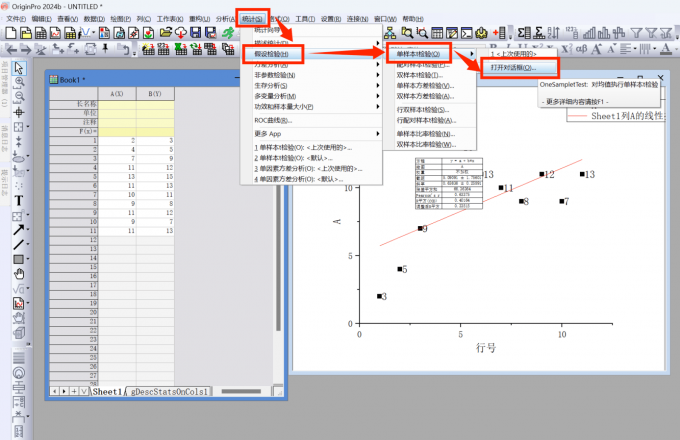Create a new workbook from the toolbar

tap(41, 33)
